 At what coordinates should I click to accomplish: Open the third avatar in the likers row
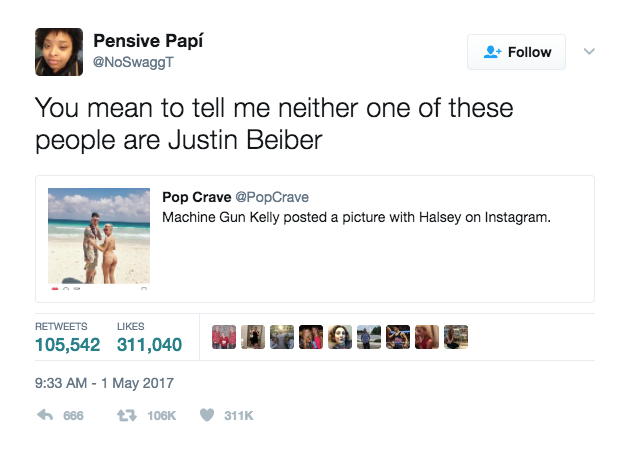pyautogui.click(x=283, y=336)
